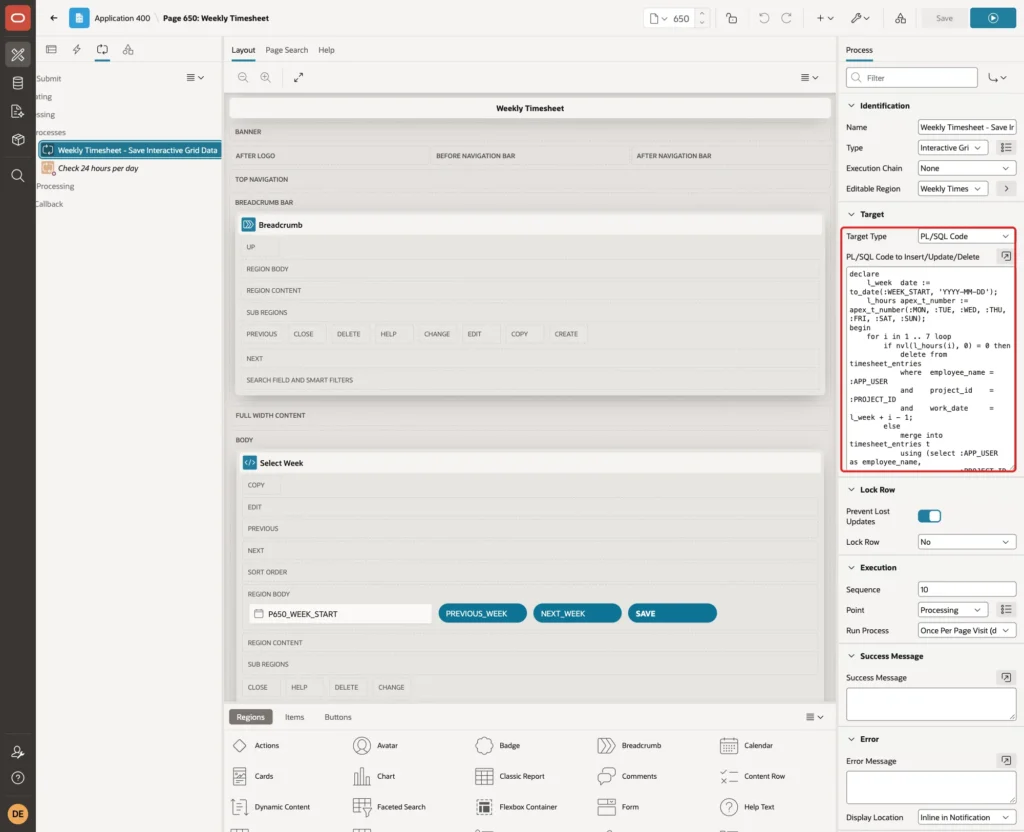Switch to the Page Search tab
The width and height of the screenshot is (1024, 832).
click(286, 50)
